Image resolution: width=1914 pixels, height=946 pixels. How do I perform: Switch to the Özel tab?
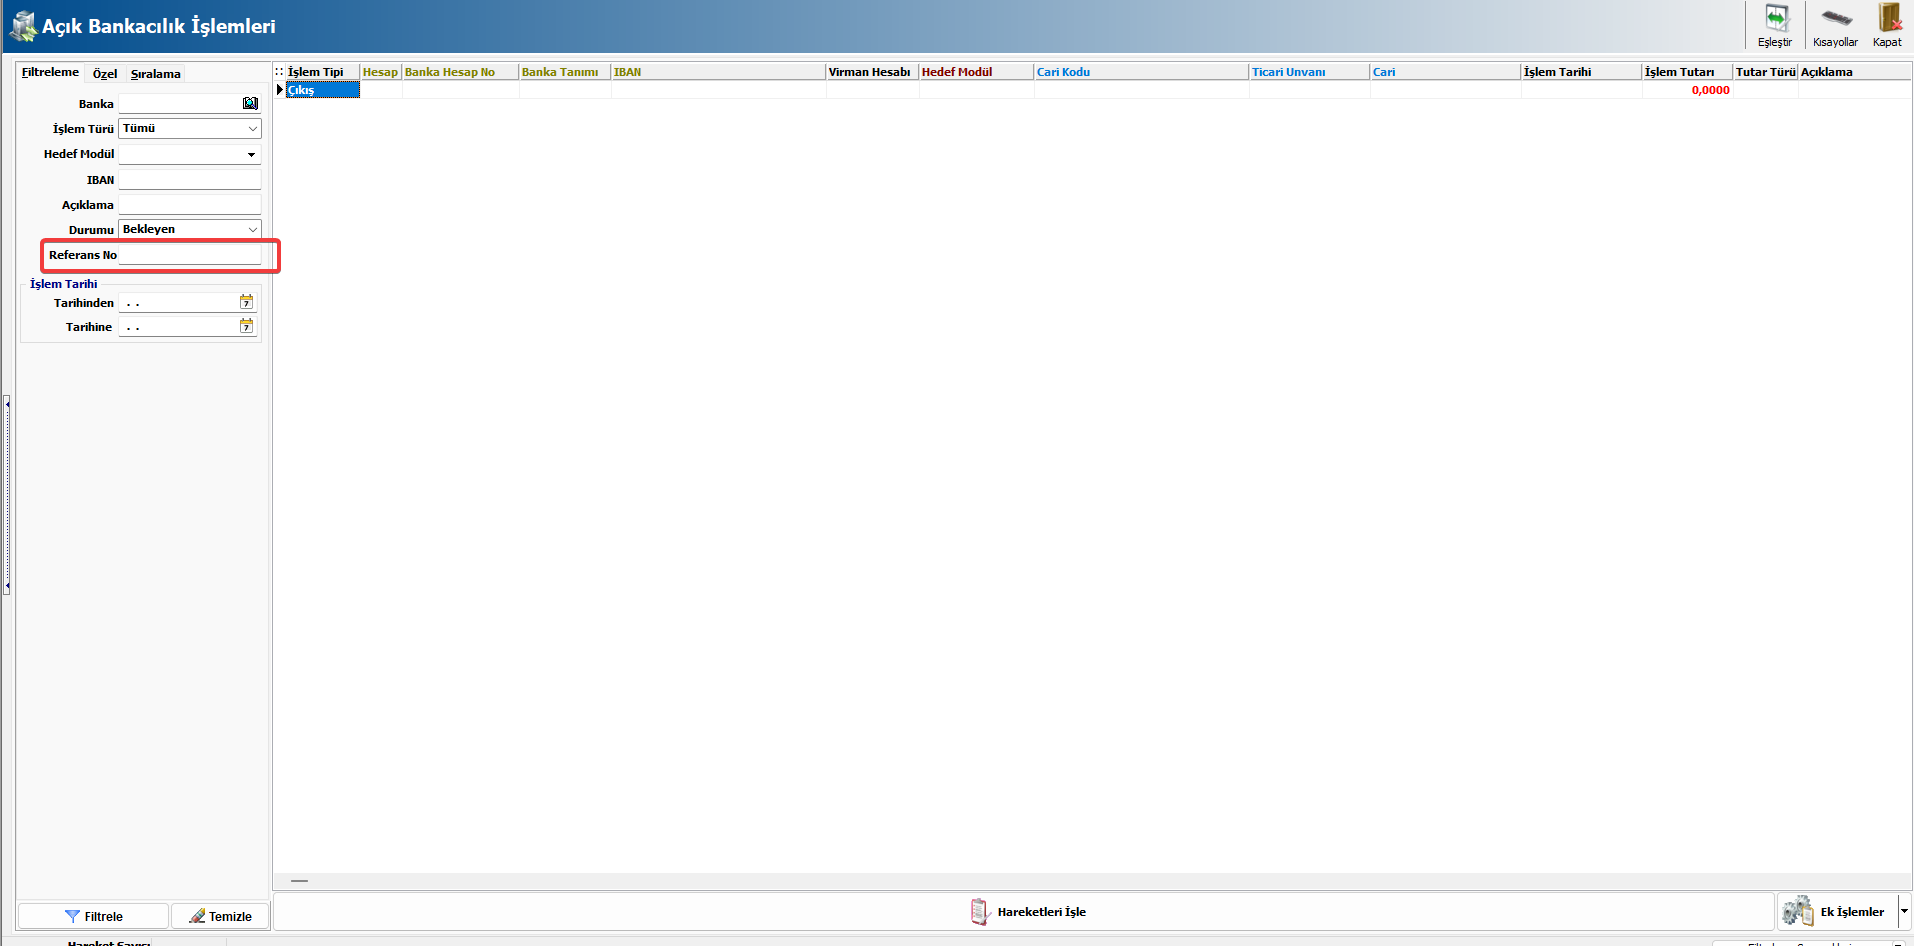pos(105,74)
